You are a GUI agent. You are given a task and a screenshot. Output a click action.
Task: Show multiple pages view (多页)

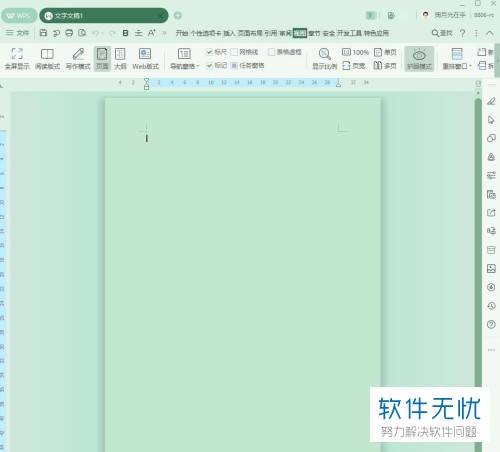[x=385, y=65]
